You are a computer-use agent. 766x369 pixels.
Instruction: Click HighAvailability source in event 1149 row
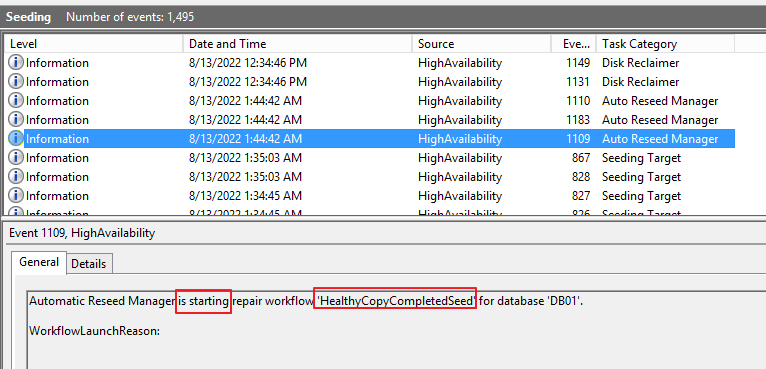[x=460, y=63]
